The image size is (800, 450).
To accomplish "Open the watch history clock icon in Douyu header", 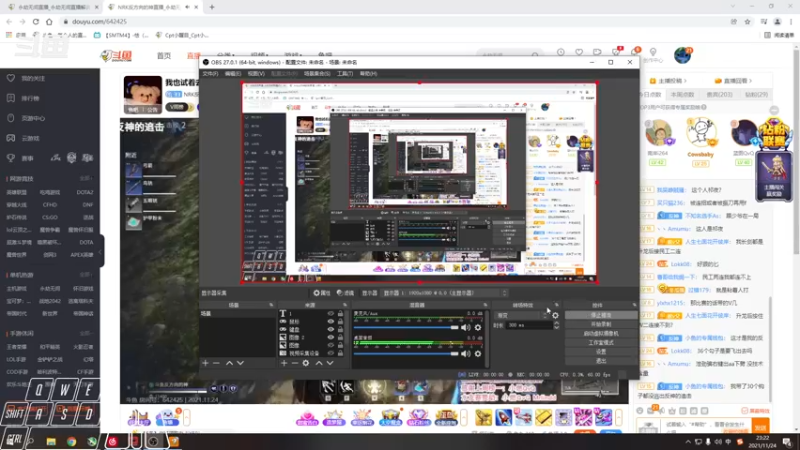I will [x=561, y=53].
